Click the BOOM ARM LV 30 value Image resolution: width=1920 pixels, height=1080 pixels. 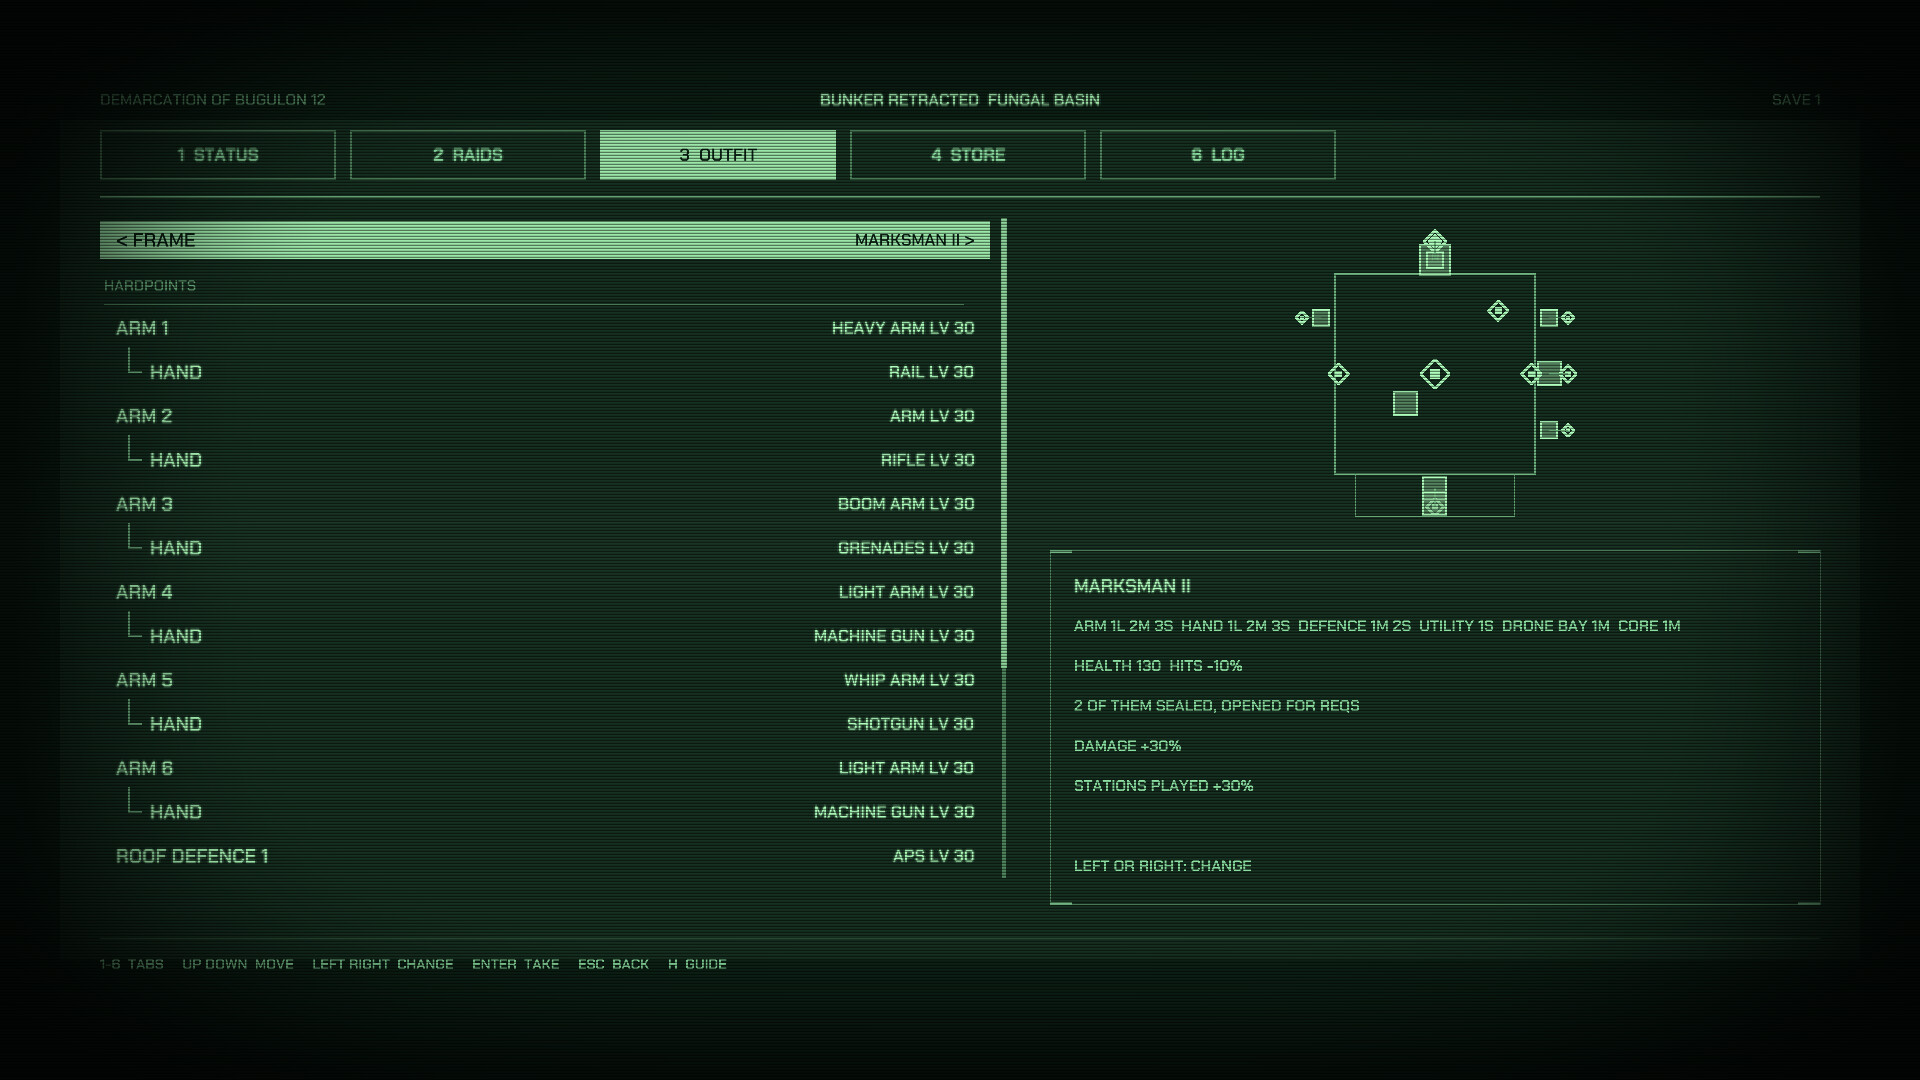point(906,504)
